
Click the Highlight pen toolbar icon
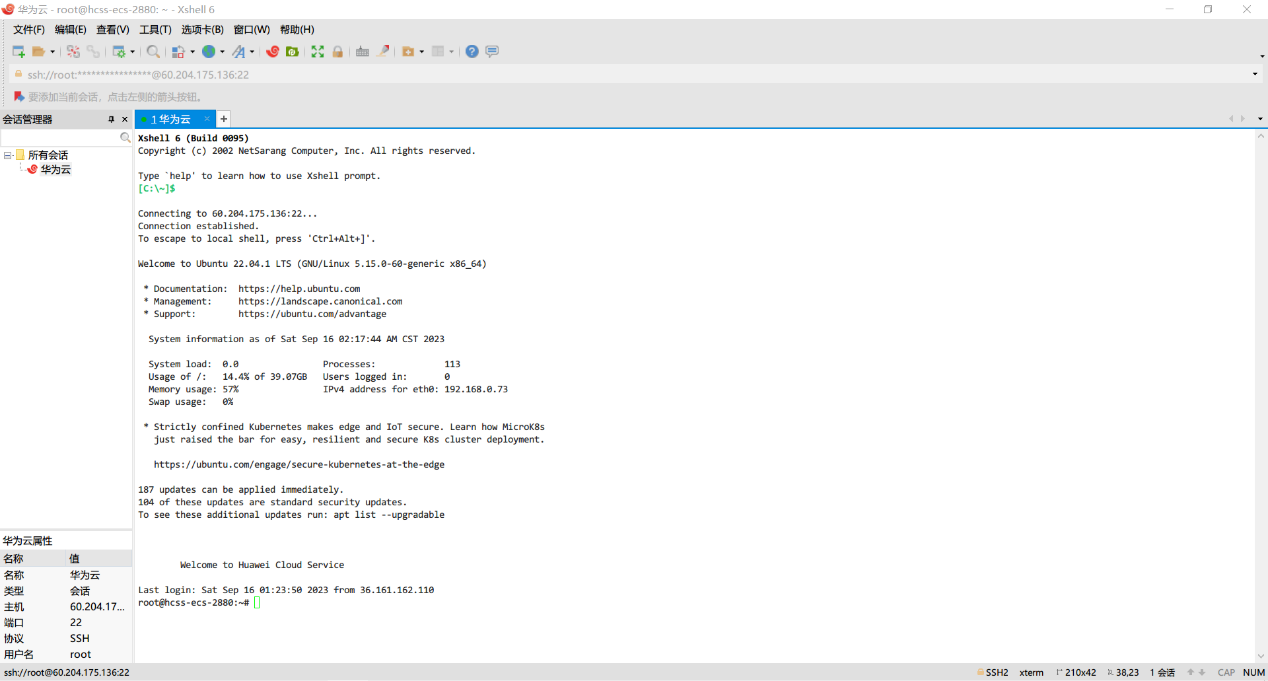click(383, 51)
